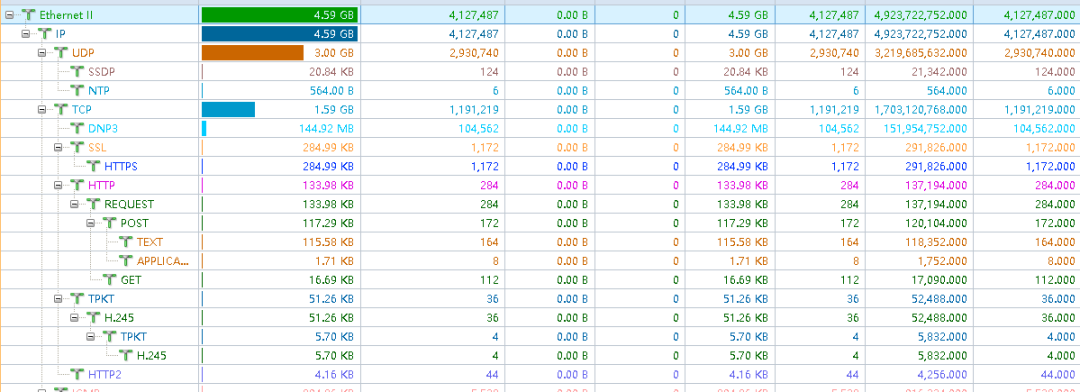Click the icon of the 51.26 KB TPKT row
This screenshot has height=392, width=1080.
coord(77,299)
